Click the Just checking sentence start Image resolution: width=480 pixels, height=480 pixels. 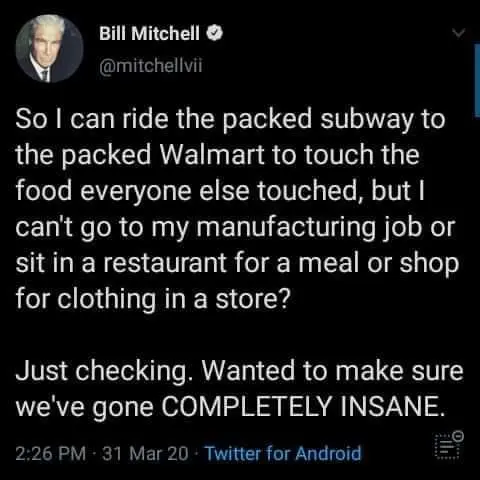[105, 372]
